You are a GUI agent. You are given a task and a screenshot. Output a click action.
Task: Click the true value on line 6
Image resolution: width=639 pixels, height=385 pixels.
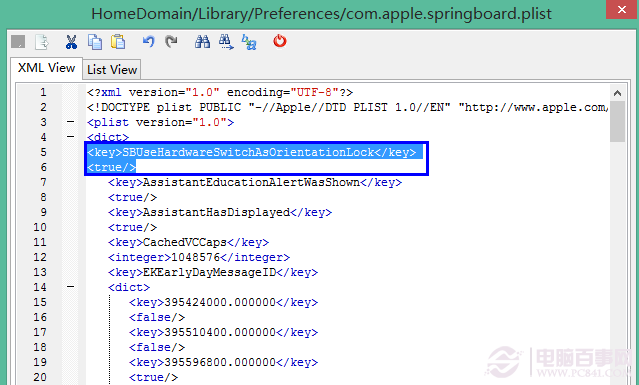(111, 167)
